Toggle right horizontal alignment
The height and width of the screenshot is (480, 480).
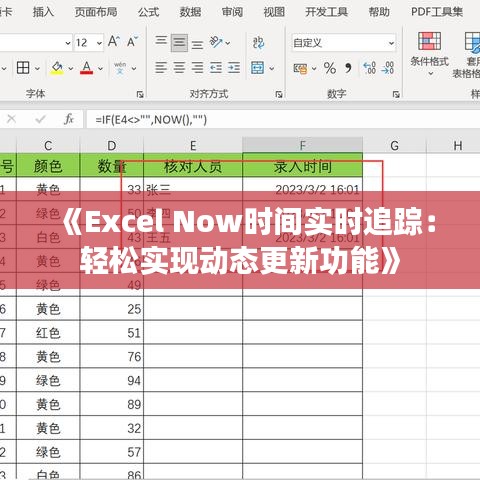pos(197,68)
